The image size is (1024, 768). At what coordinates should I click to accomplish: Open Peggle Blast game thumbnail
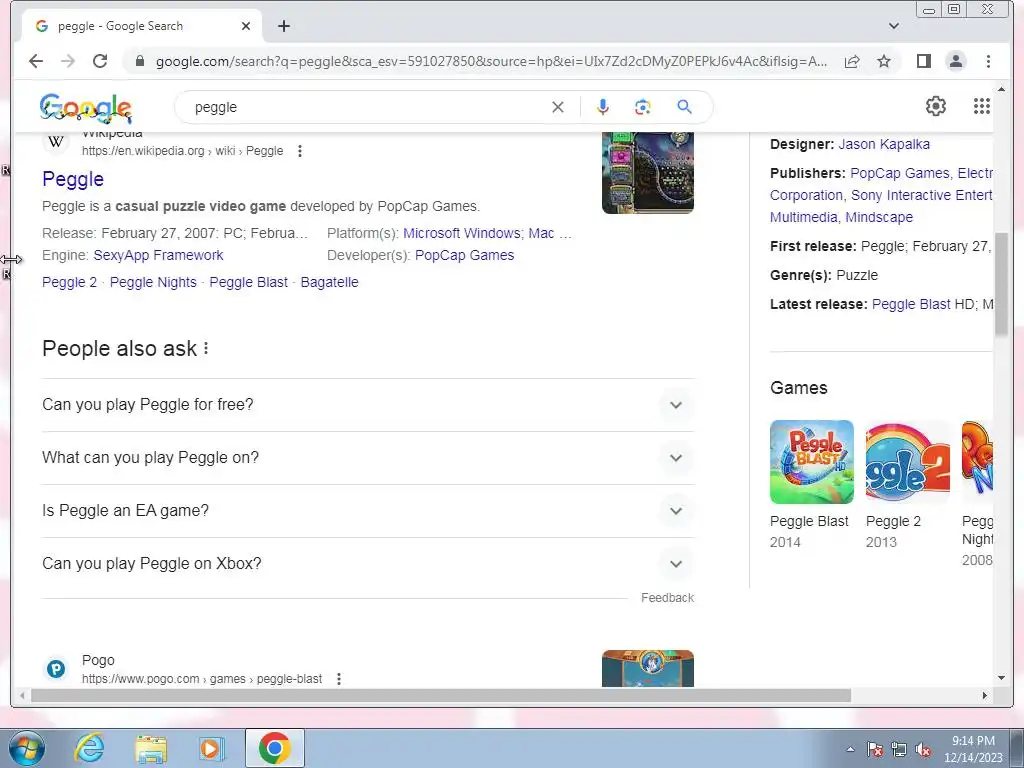[x=812, y=462]
